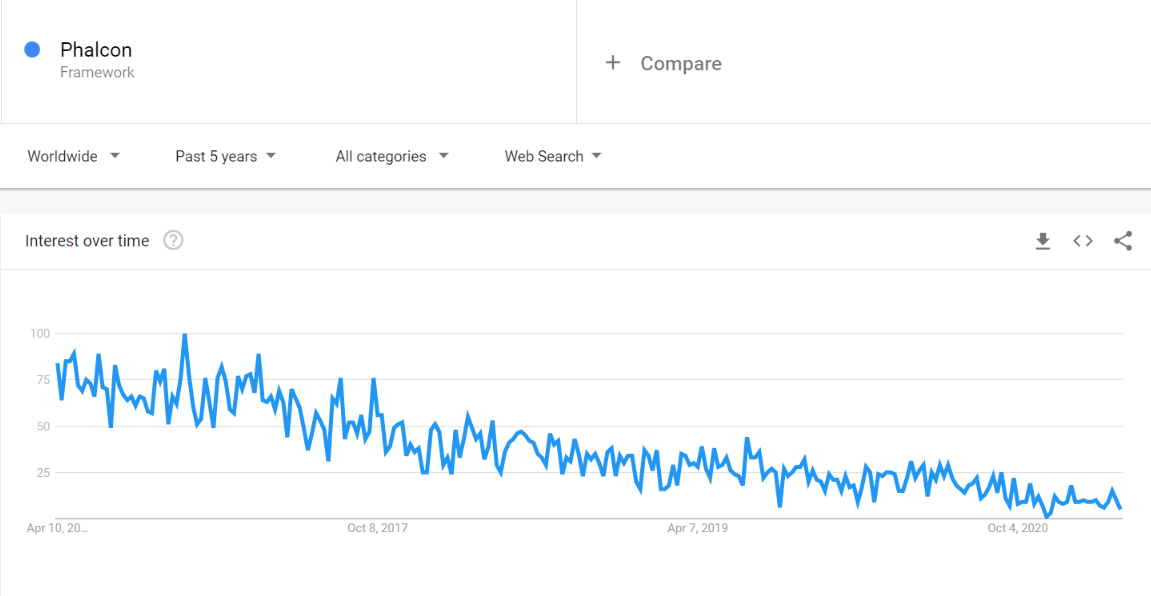Click the Apr 7, 2019 axis label
1151x596 pixels.
[696, 527]
